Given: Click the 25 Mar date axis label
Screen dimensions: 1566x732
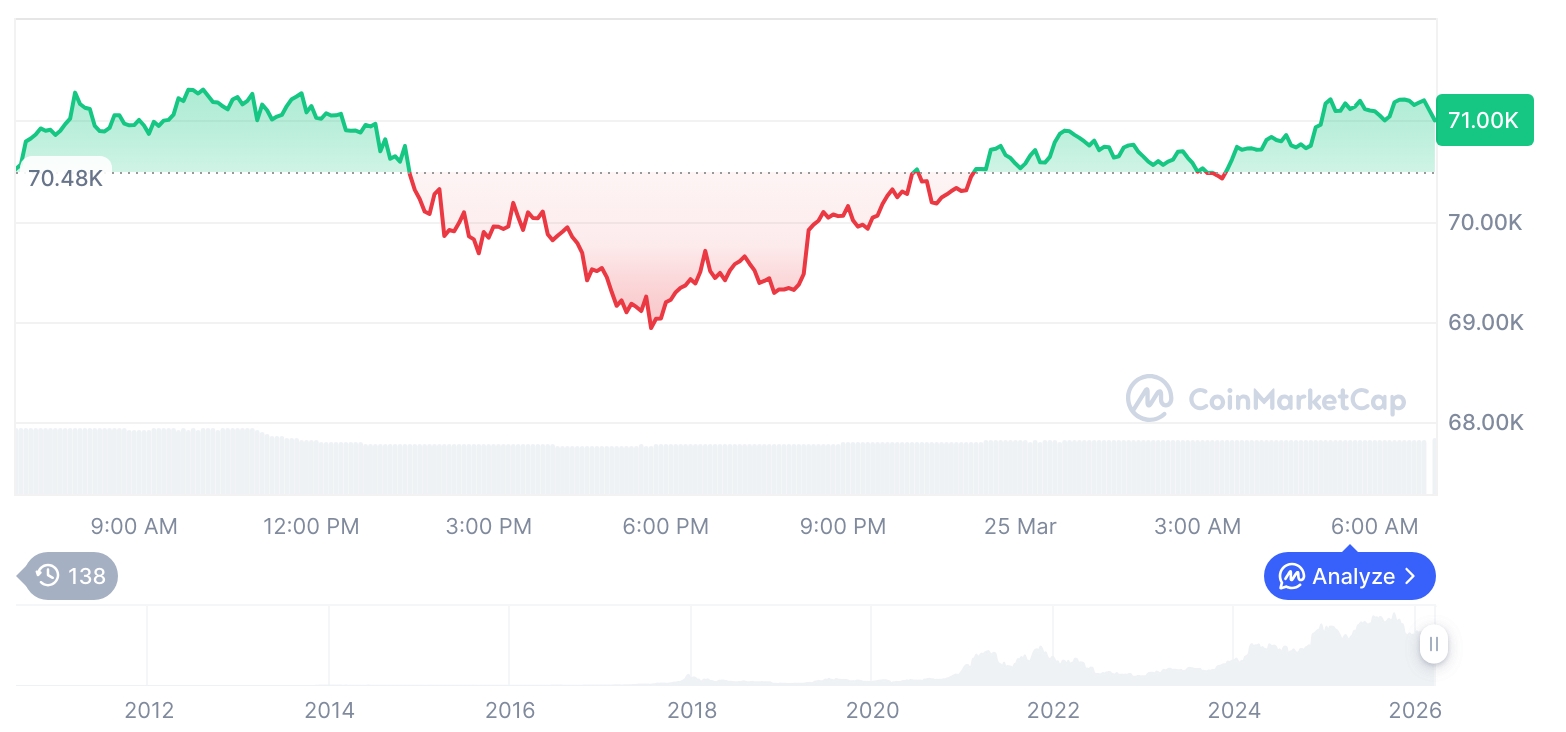Looking at the screenshot, I should tap(1020, 526).
